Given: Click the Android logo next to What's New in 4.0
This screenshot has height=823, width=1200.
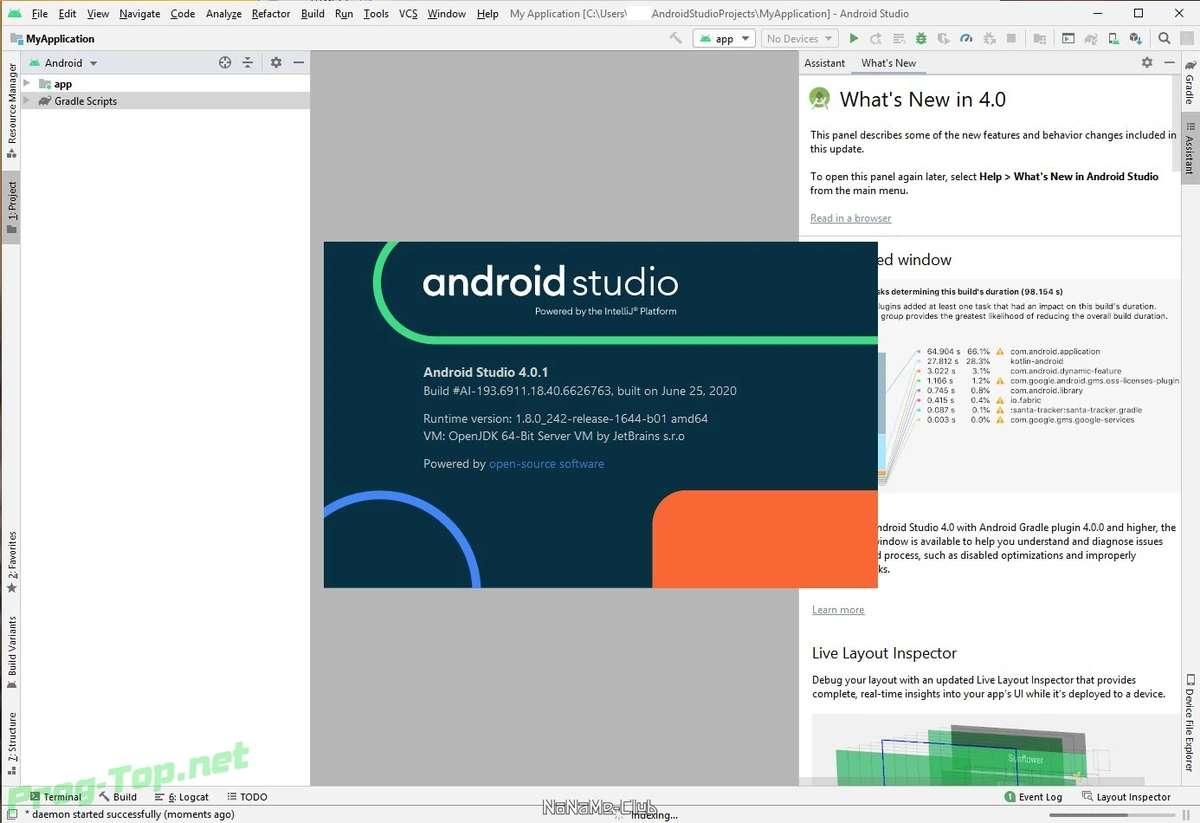Looking at the screenshot, I should [820, 99].
